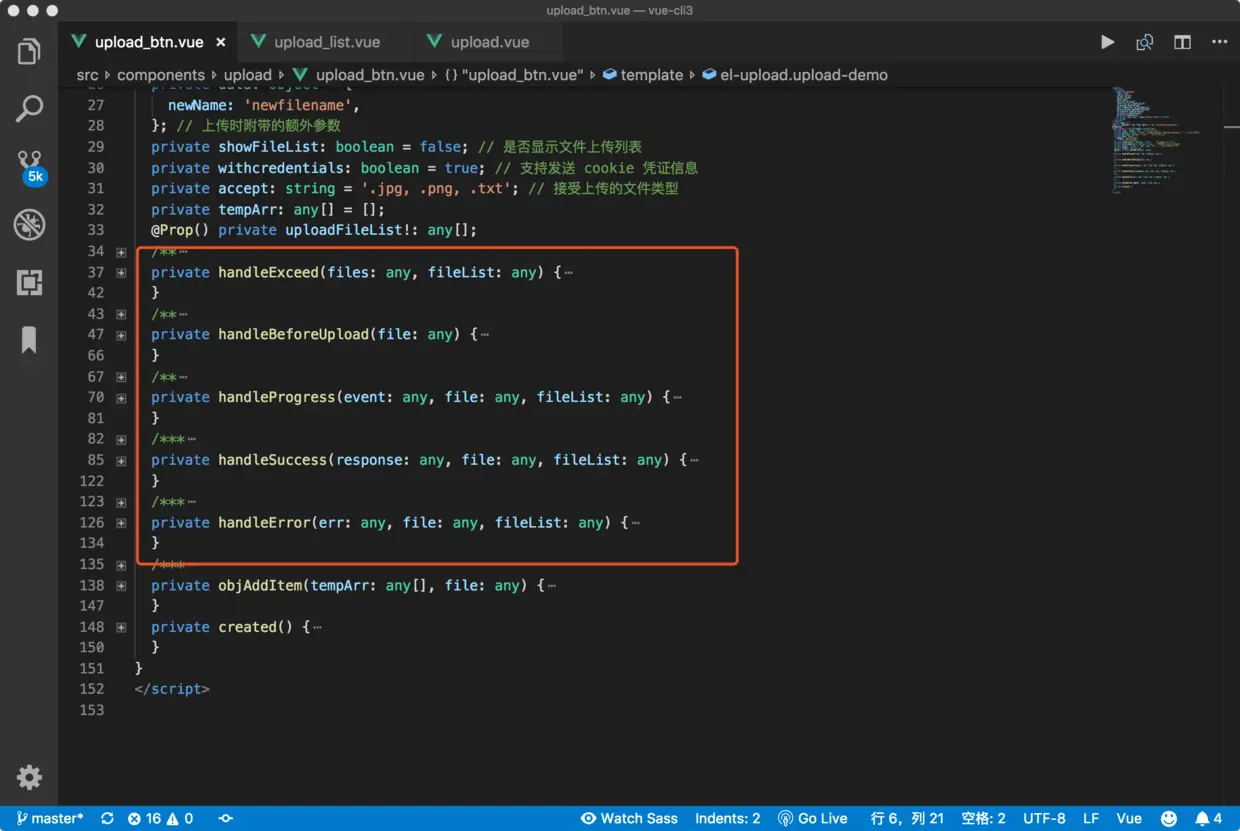Expand the folded comment at line 34
The height and width of the screenshot is (831, 1240).
(121, 252)
